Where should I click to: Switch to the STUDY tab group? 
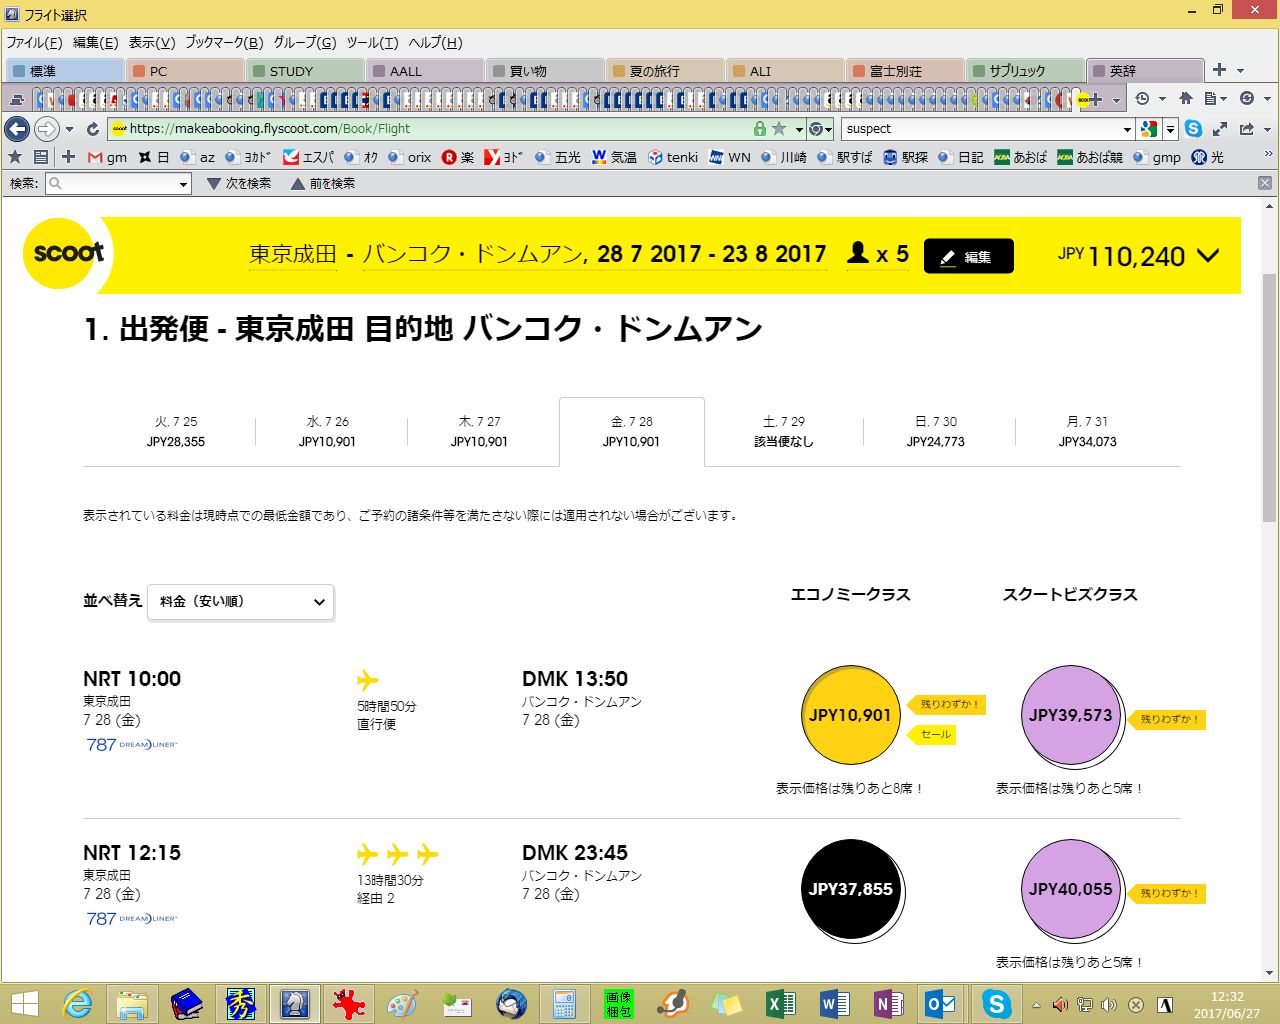click(304, 71)
